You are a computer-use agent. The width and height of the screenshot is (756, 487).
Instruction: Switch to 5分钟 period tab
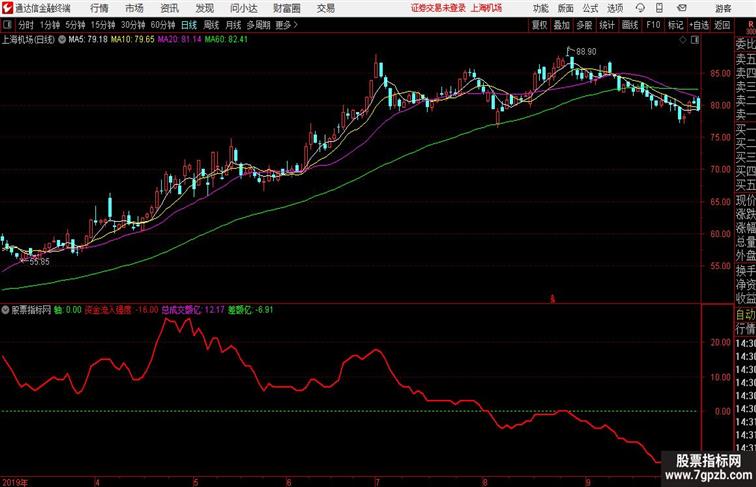tap(75, 25)
